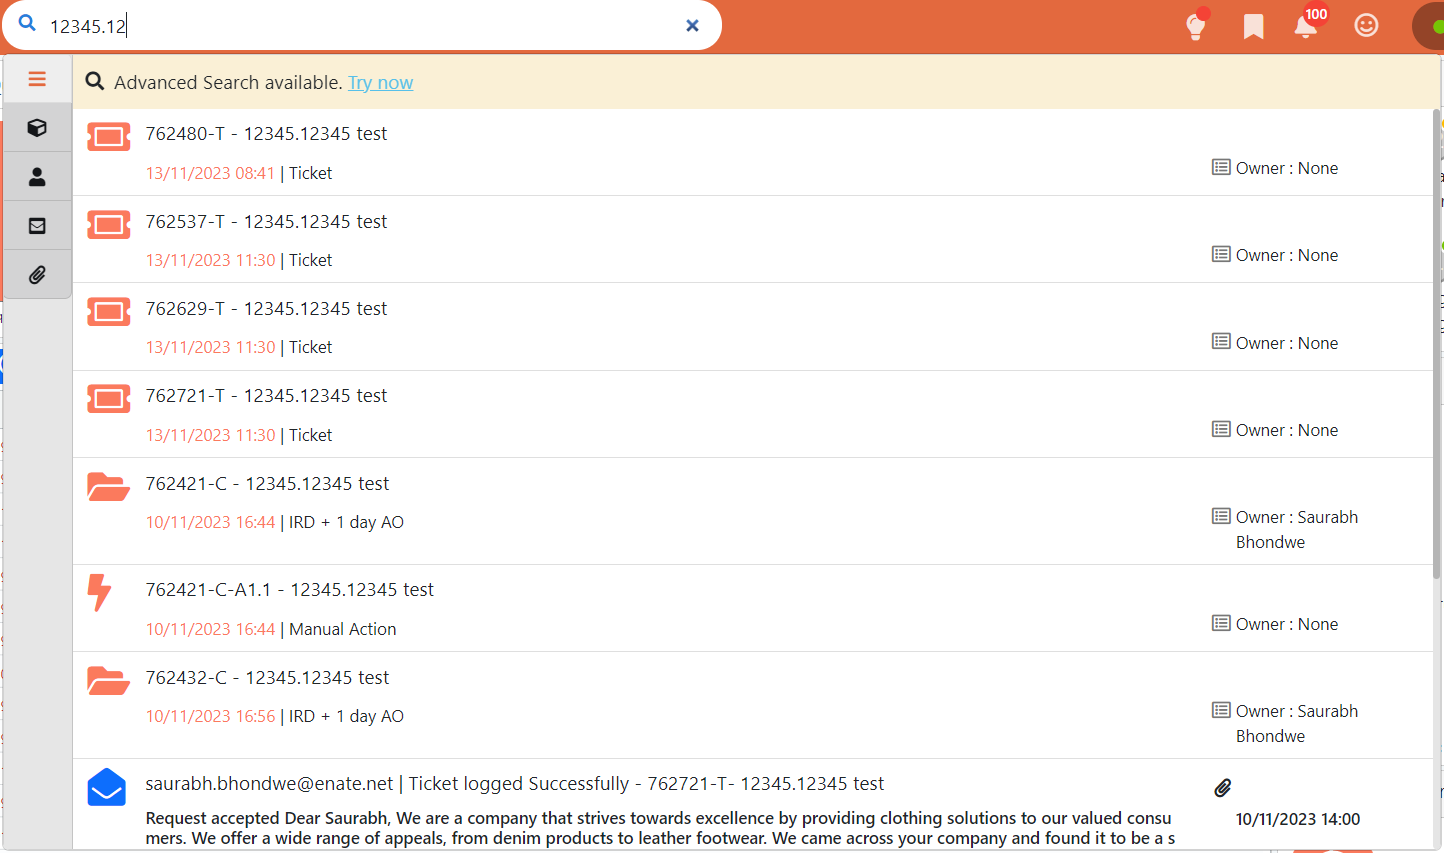Open the bookmark icon in header
This screenshot has width=1444, height=853.
point(1253,26)
